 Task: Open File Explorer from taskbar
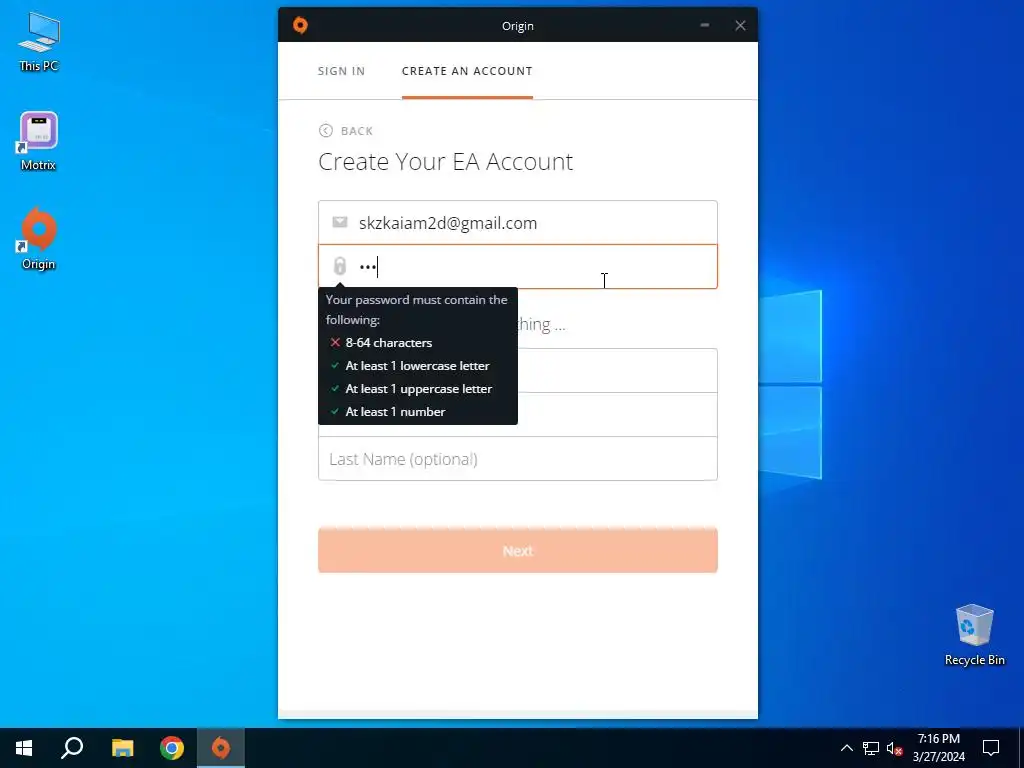click(122, 748)
